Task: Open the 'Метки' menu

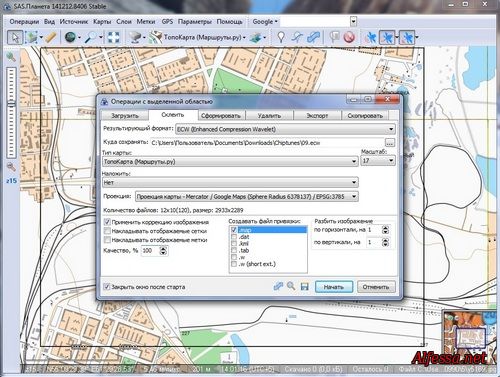Action: tap(146, 22)
